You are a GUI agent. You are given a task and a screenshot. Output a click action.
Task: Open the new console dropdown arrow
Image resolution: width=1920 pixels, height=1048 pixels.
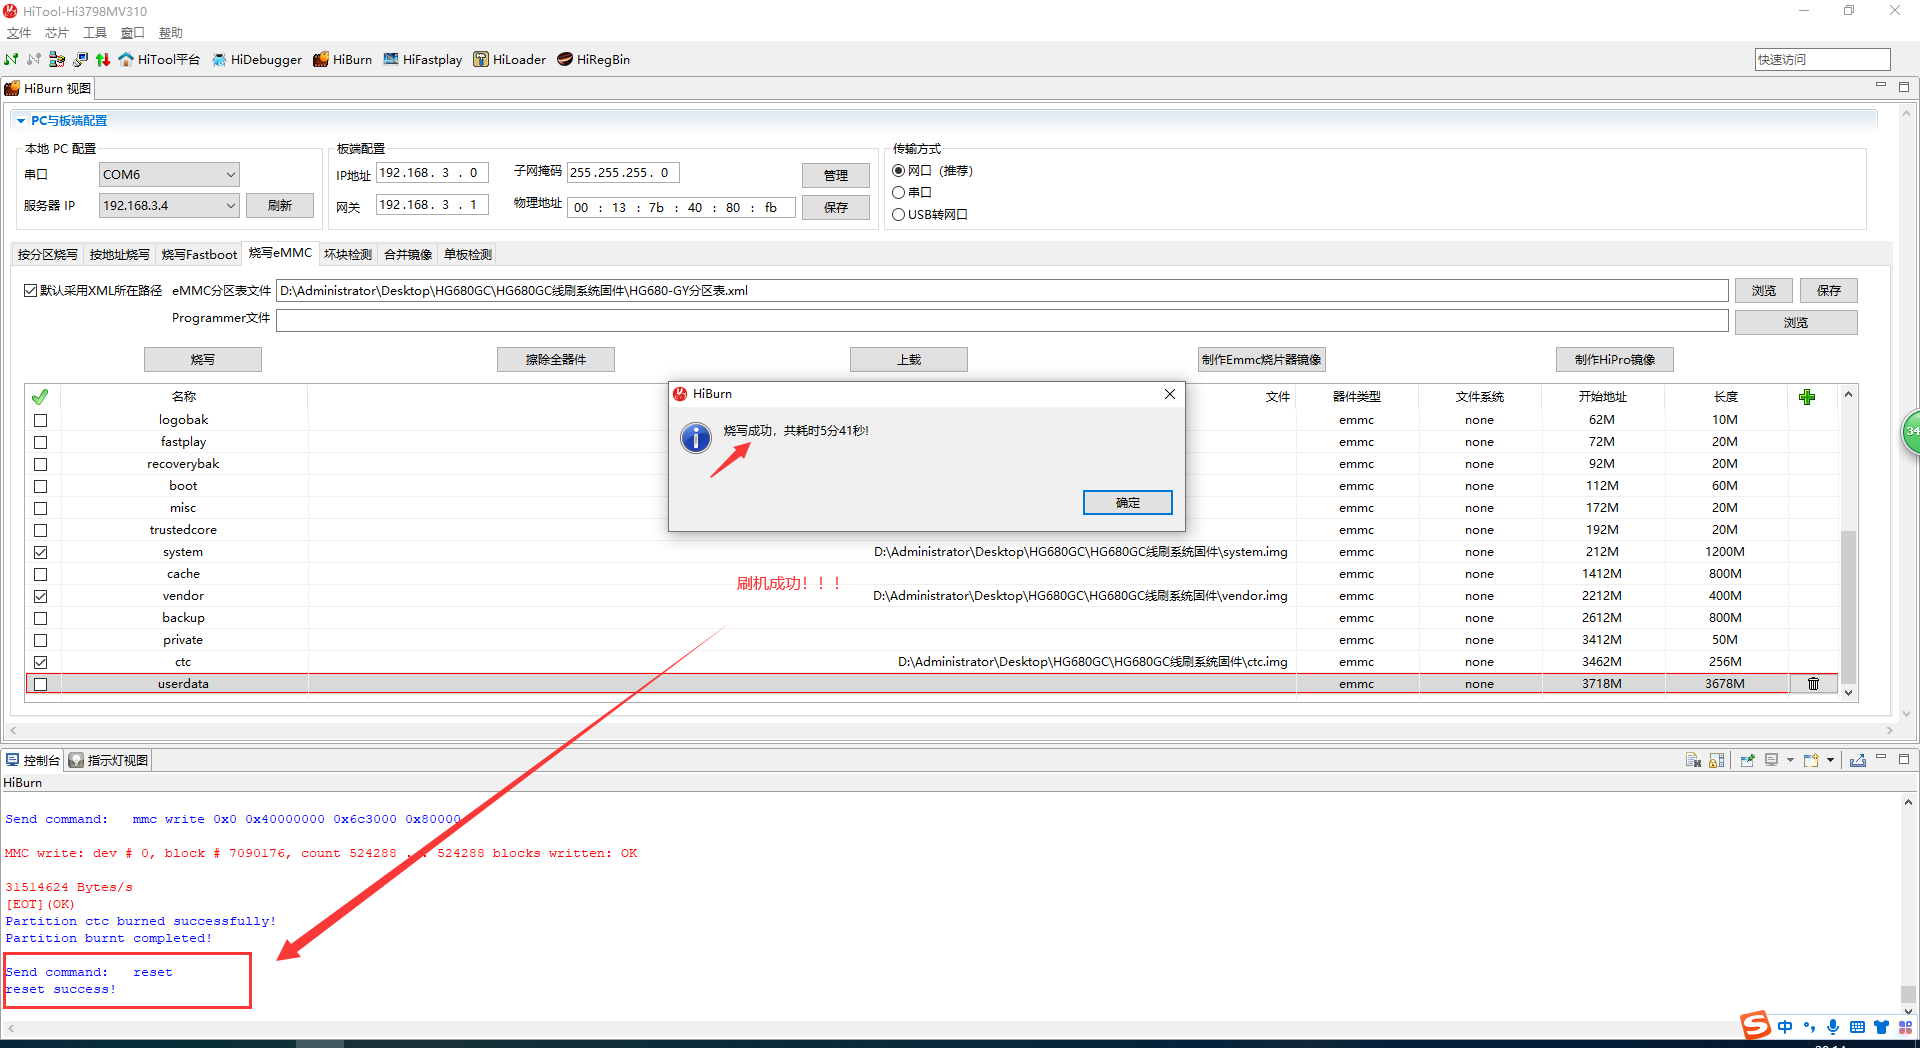tap(1830, 760)
